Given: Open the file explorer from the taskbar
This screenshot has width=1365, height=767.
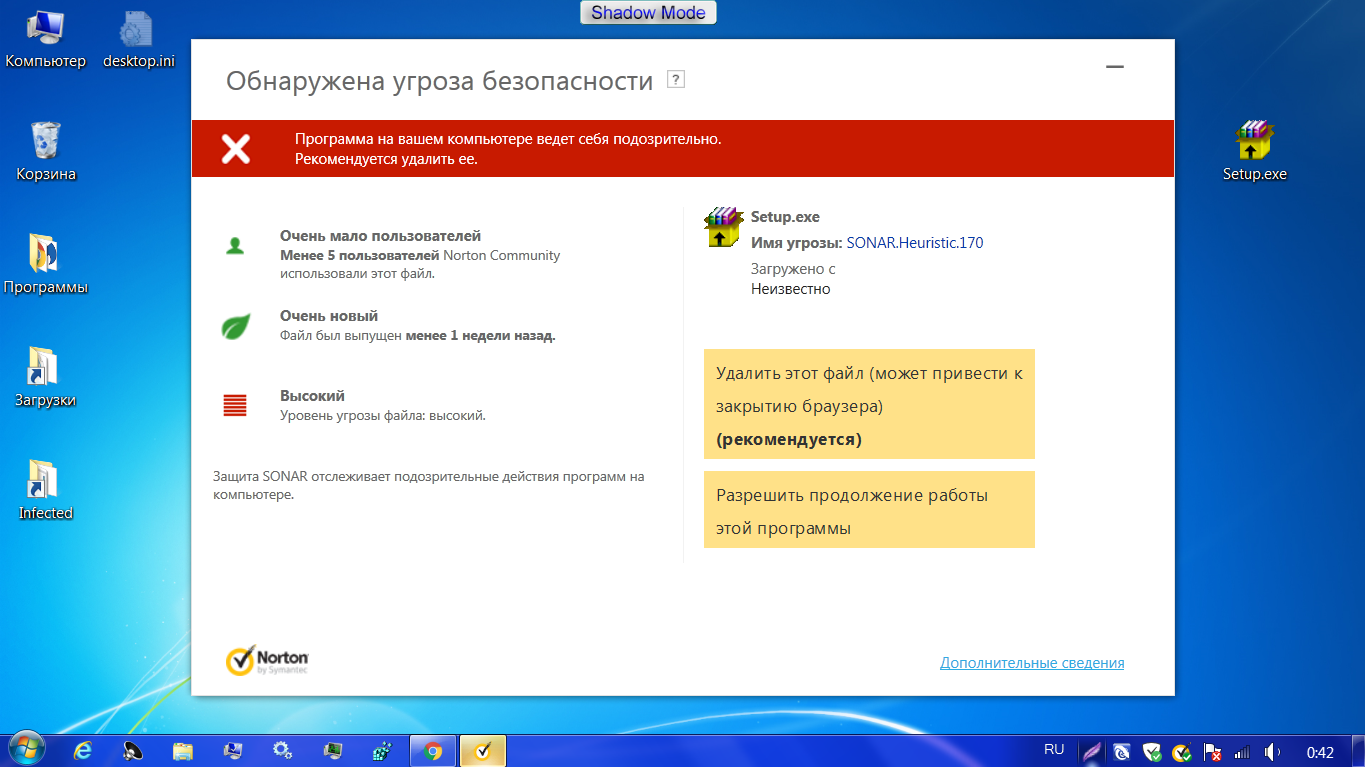Looking at the screenshot, I should click(183, 751).
